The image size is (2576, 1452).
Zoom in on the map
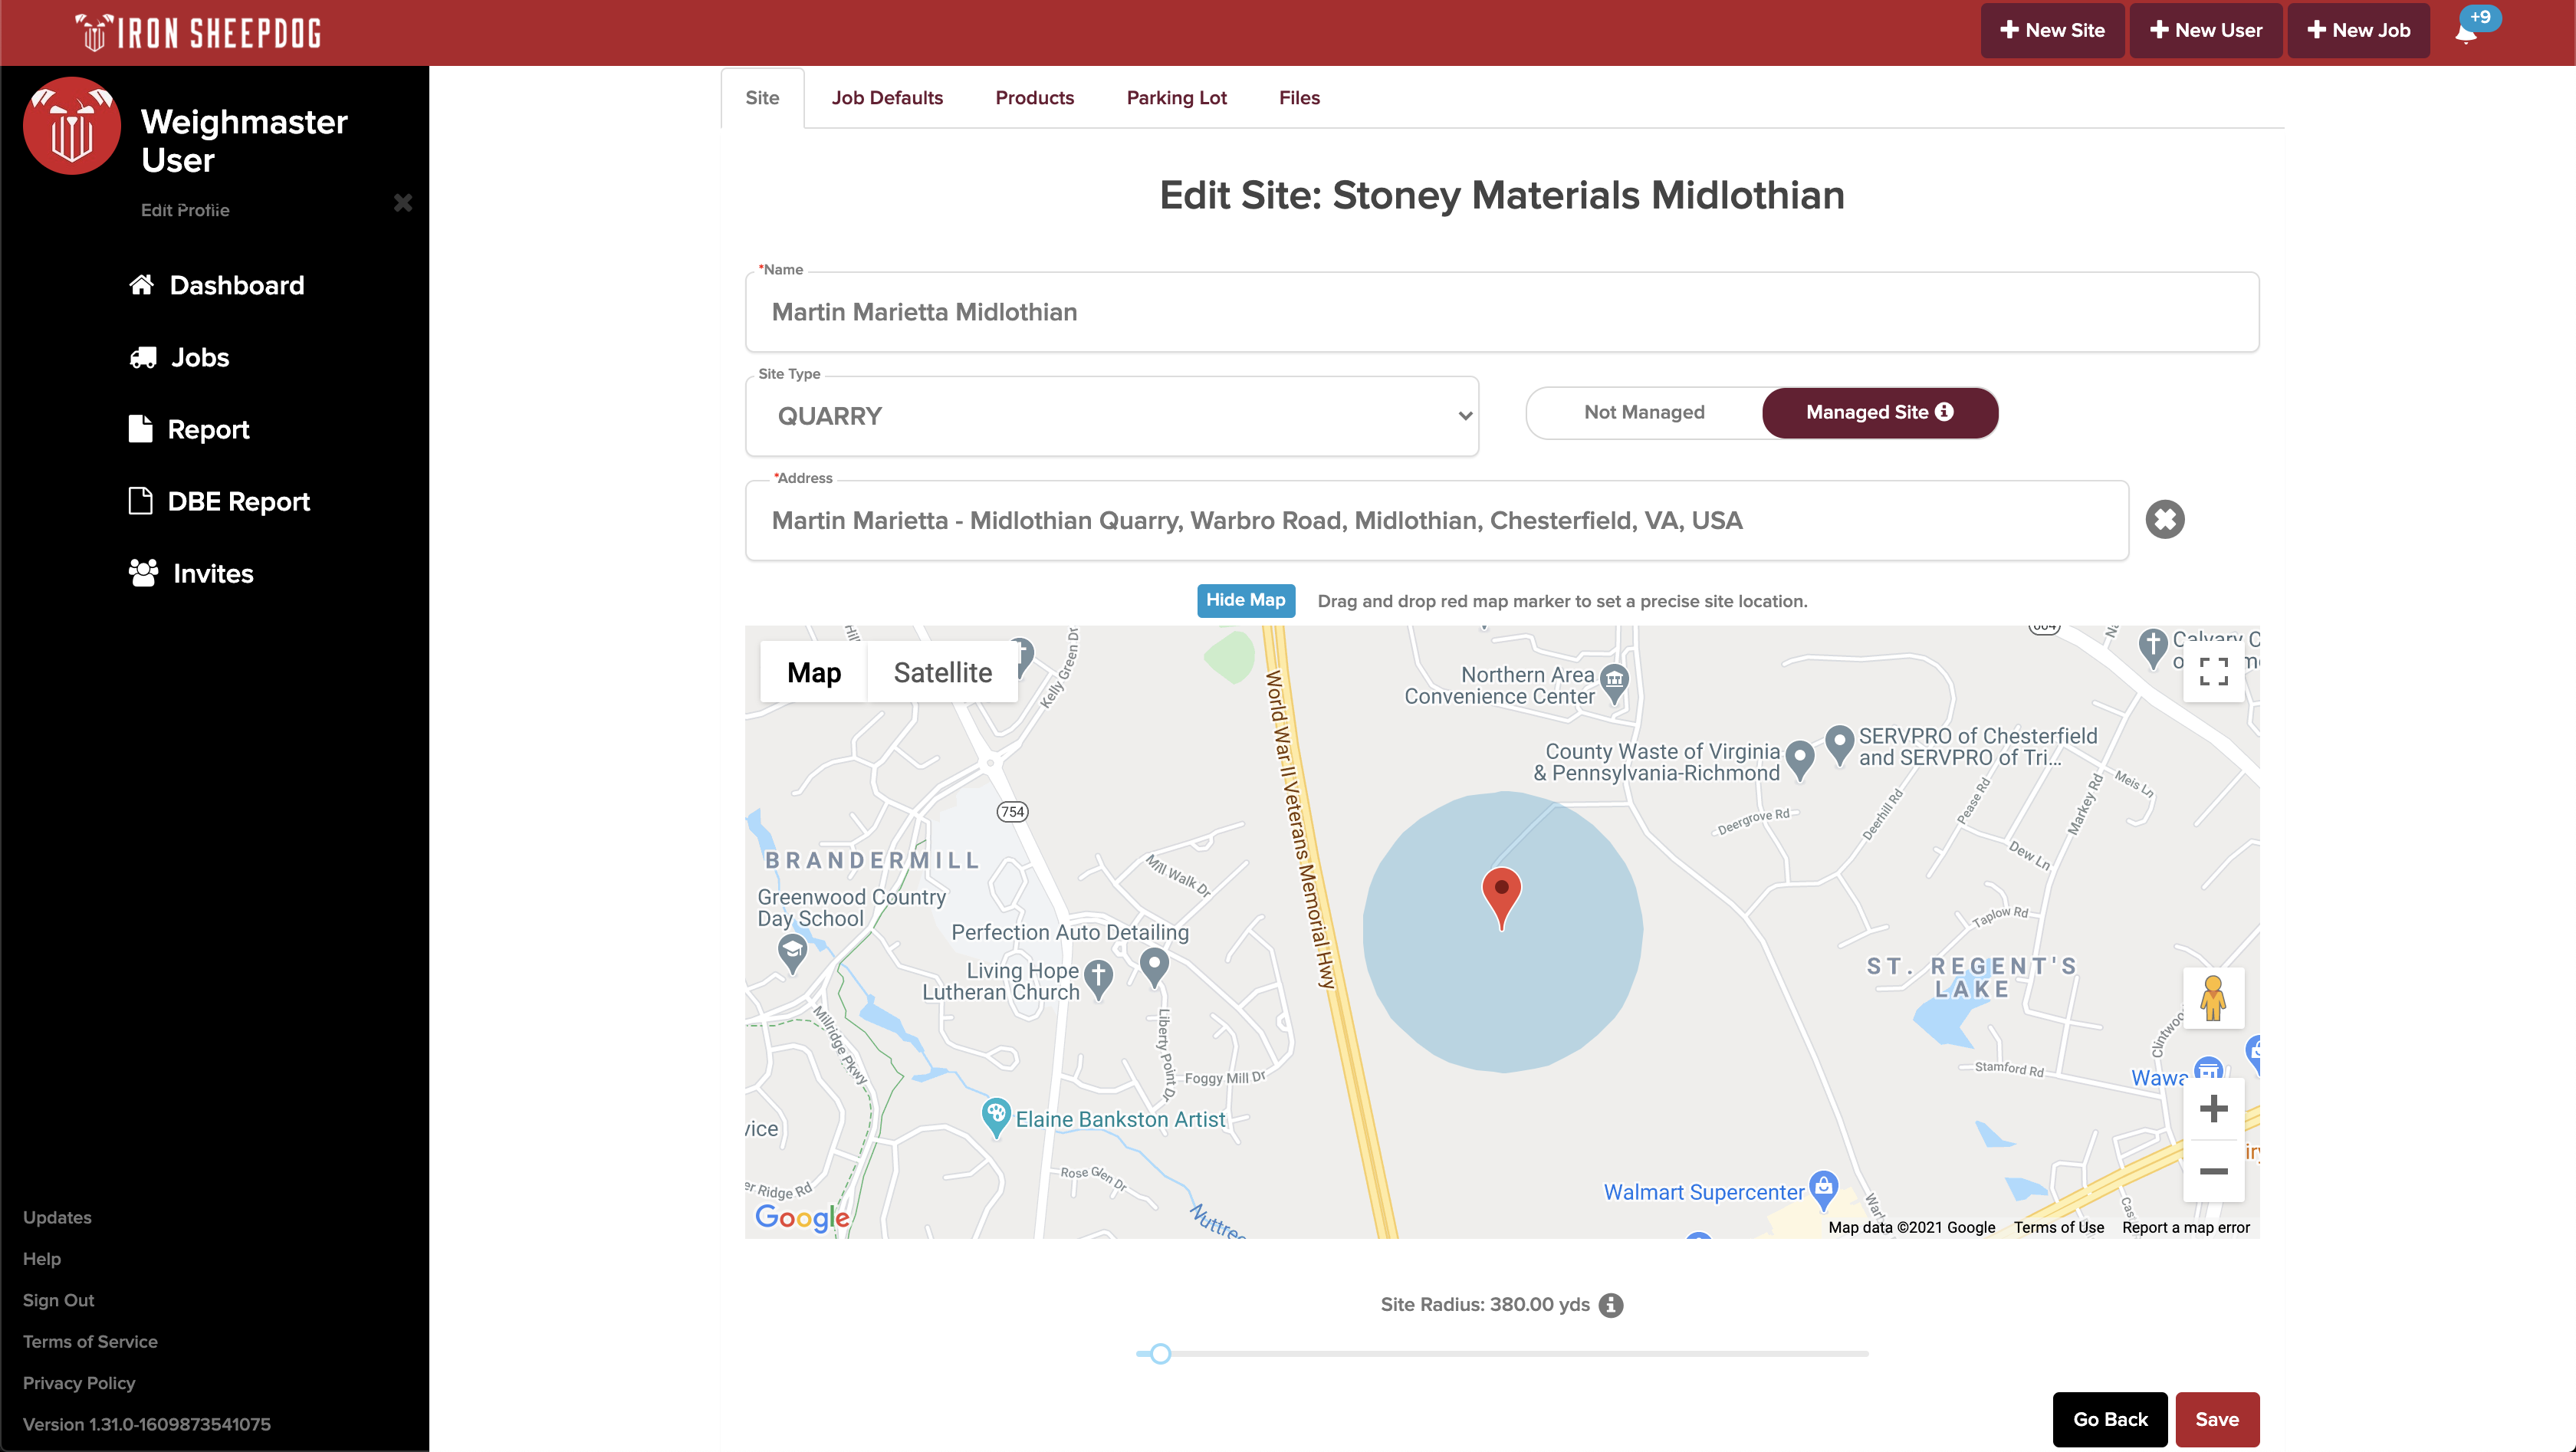[2213, 1109]
